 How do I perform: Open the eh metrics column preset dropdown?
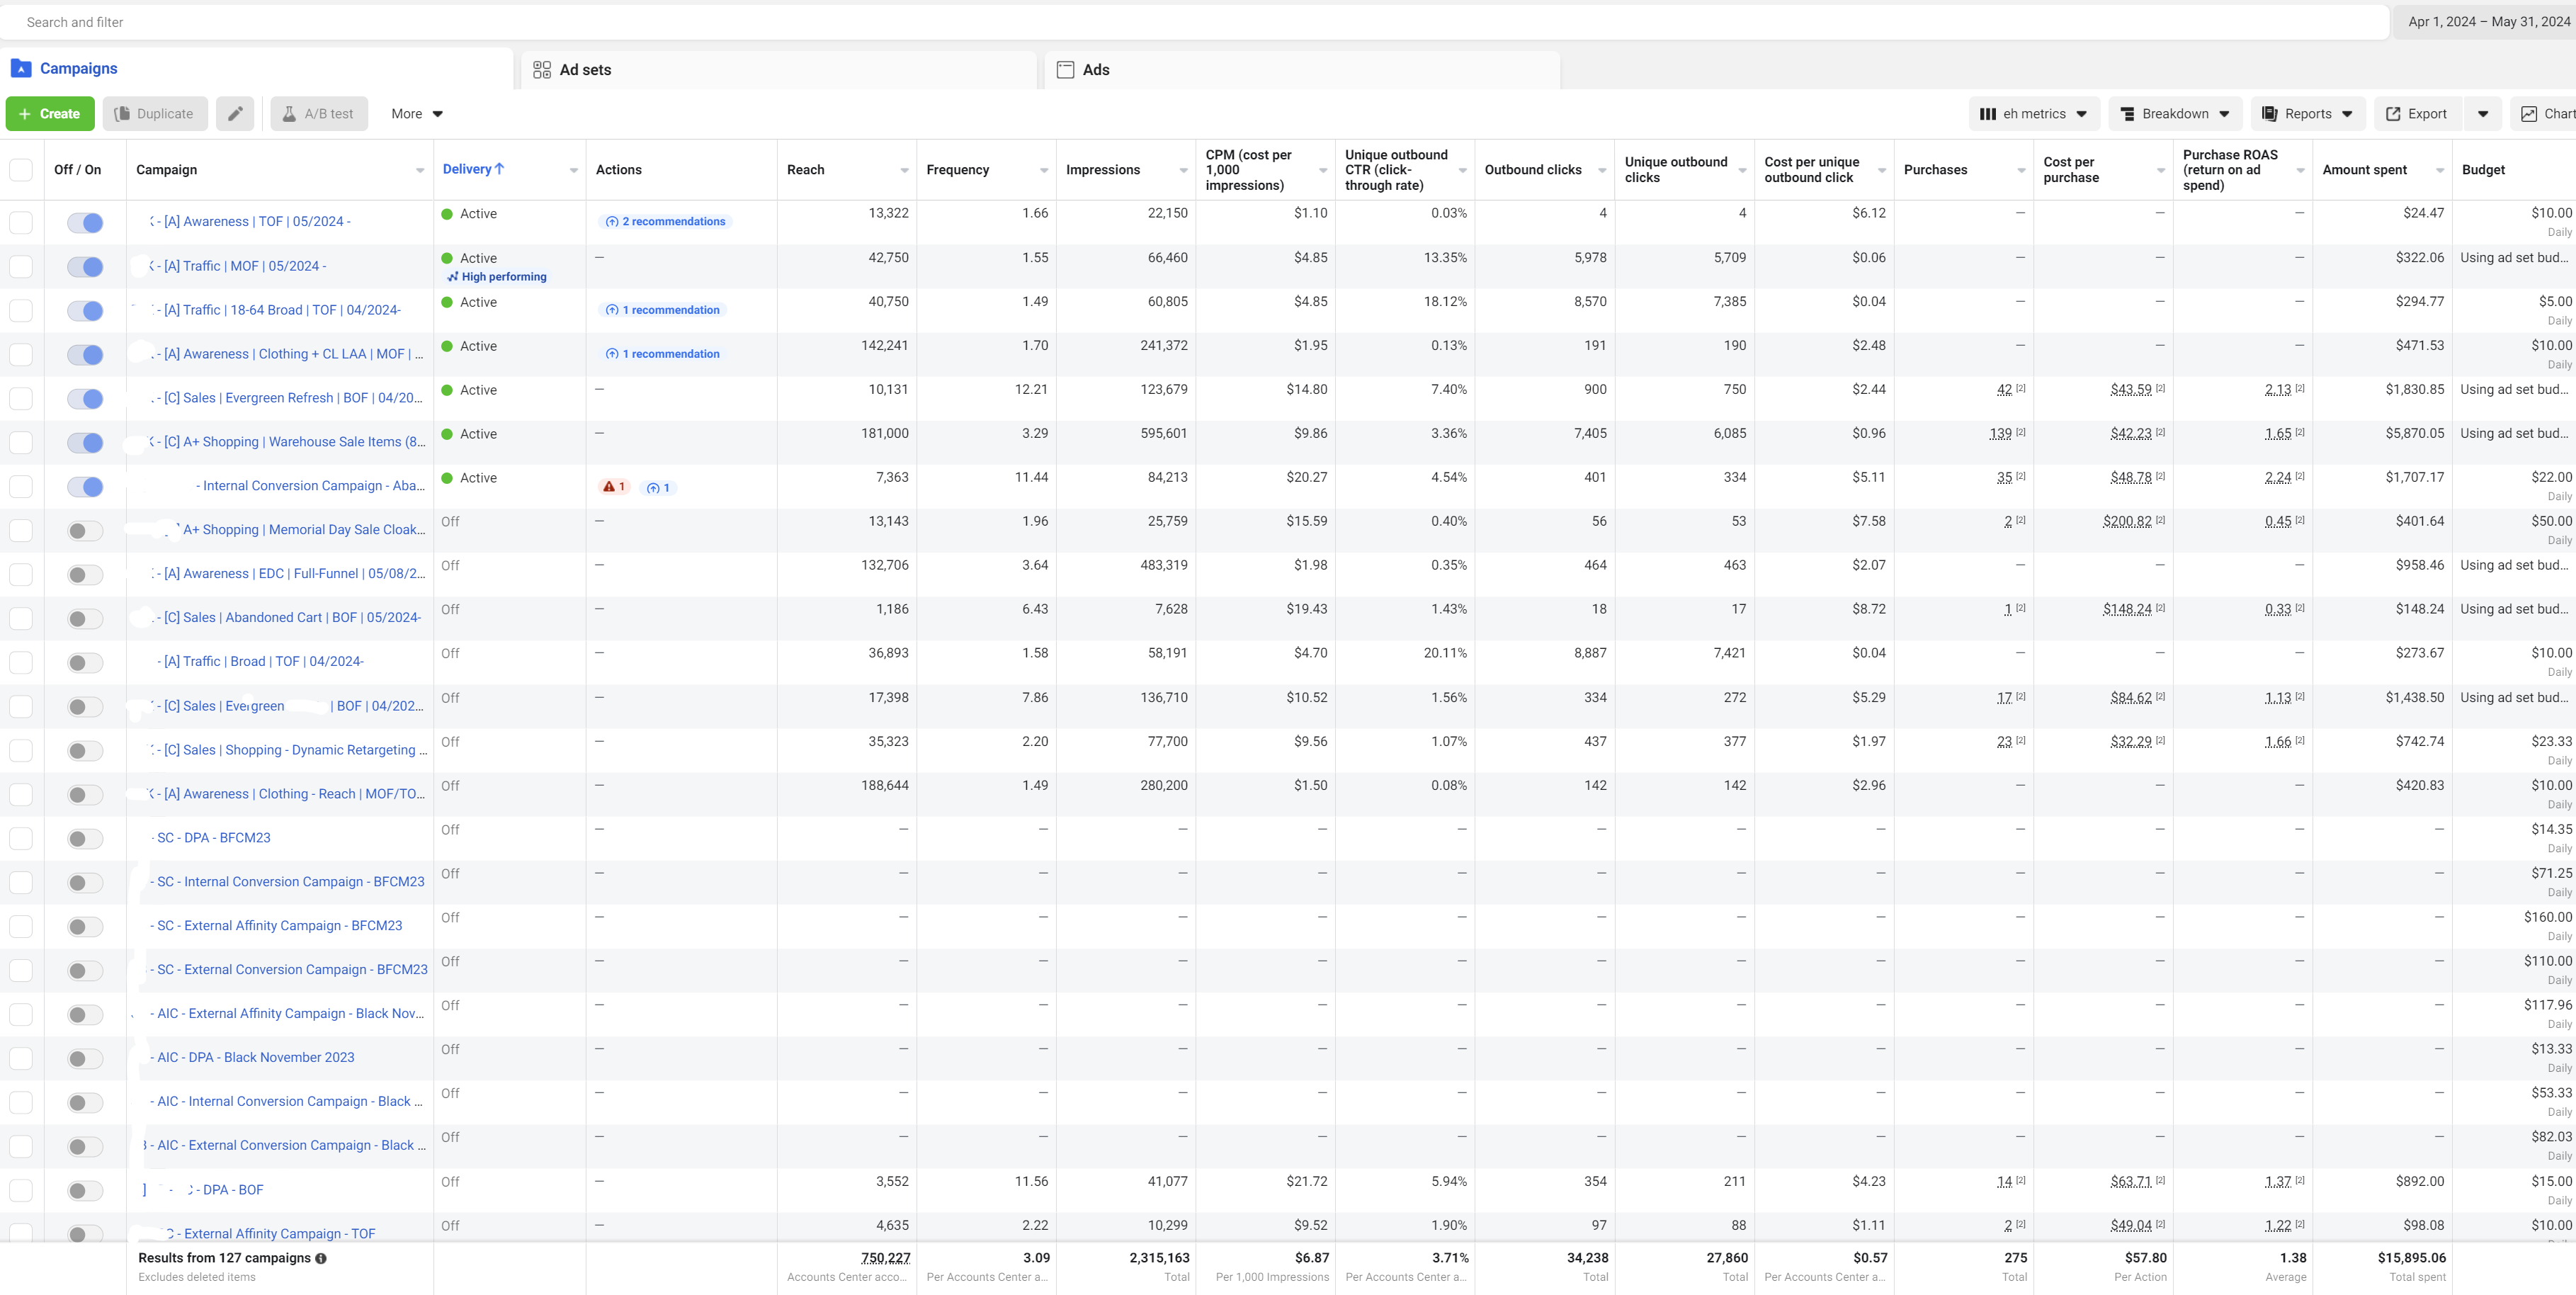[2034, 114]
